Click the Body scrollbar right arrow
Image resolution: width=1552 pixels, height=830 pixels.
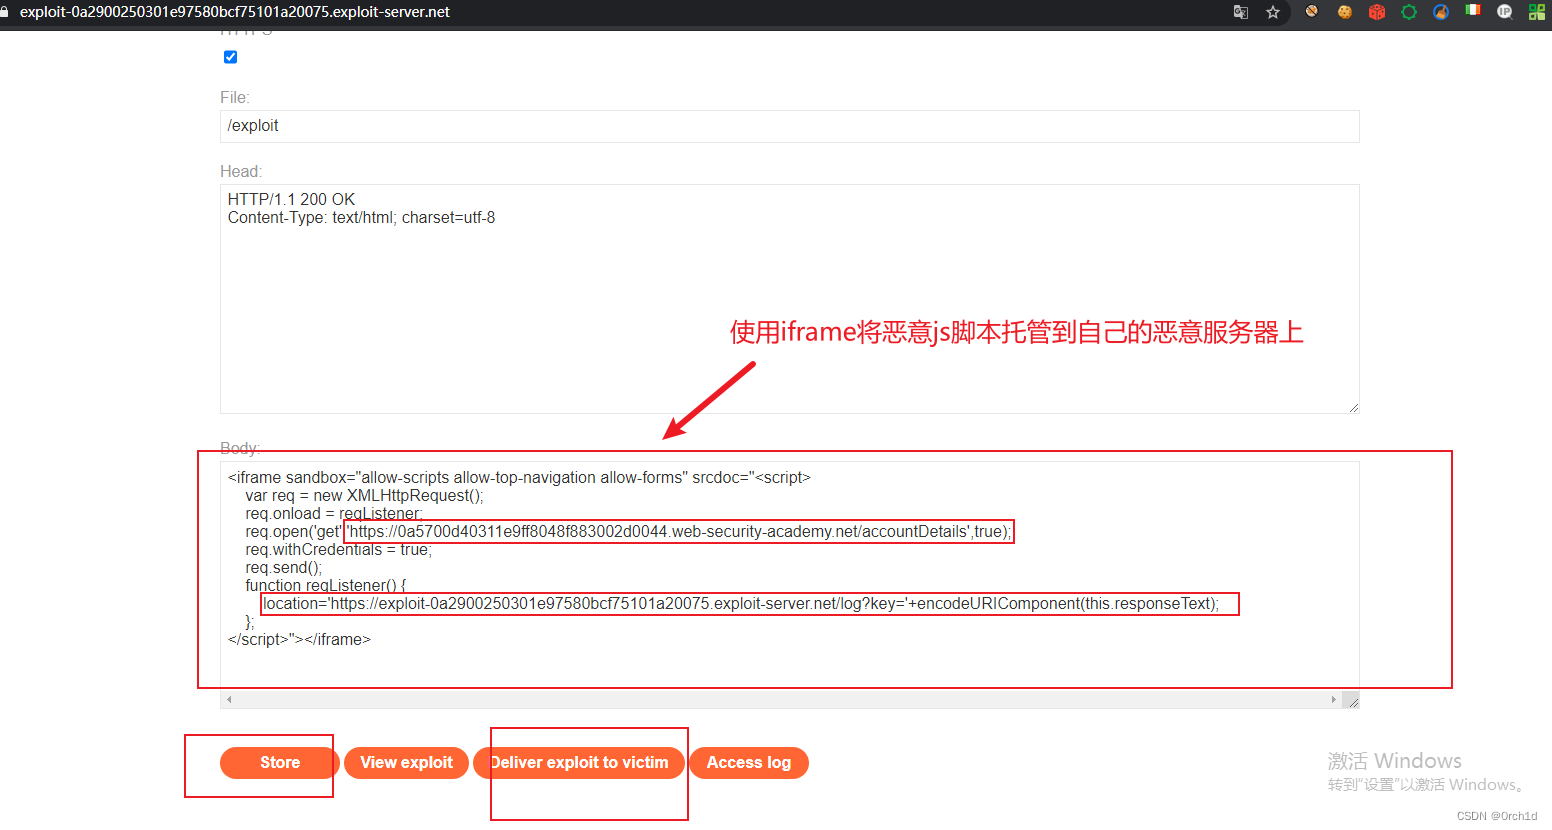click(x=1333, y=699)
